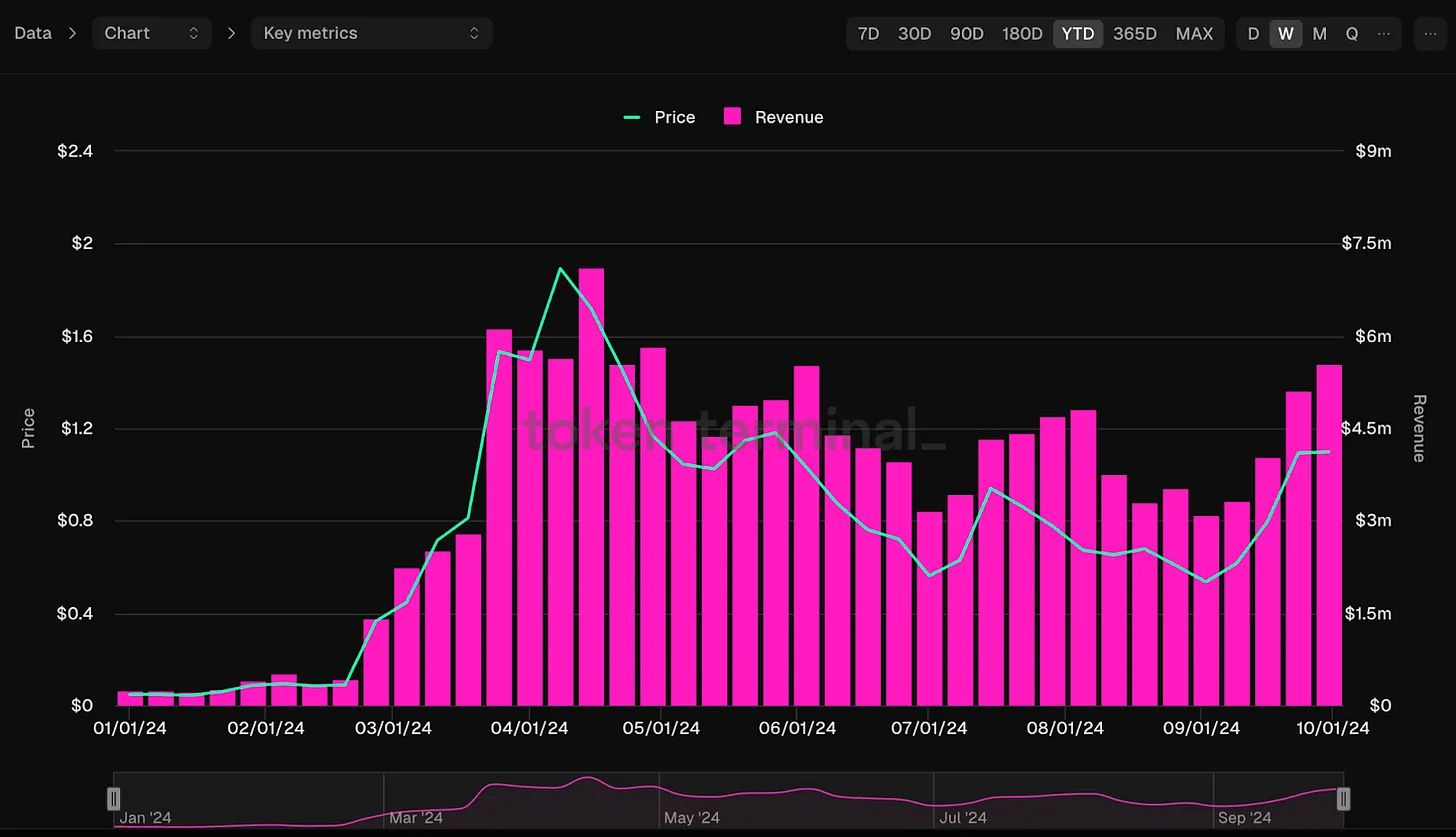Select the MAX time range

[x=1194, y=33]
